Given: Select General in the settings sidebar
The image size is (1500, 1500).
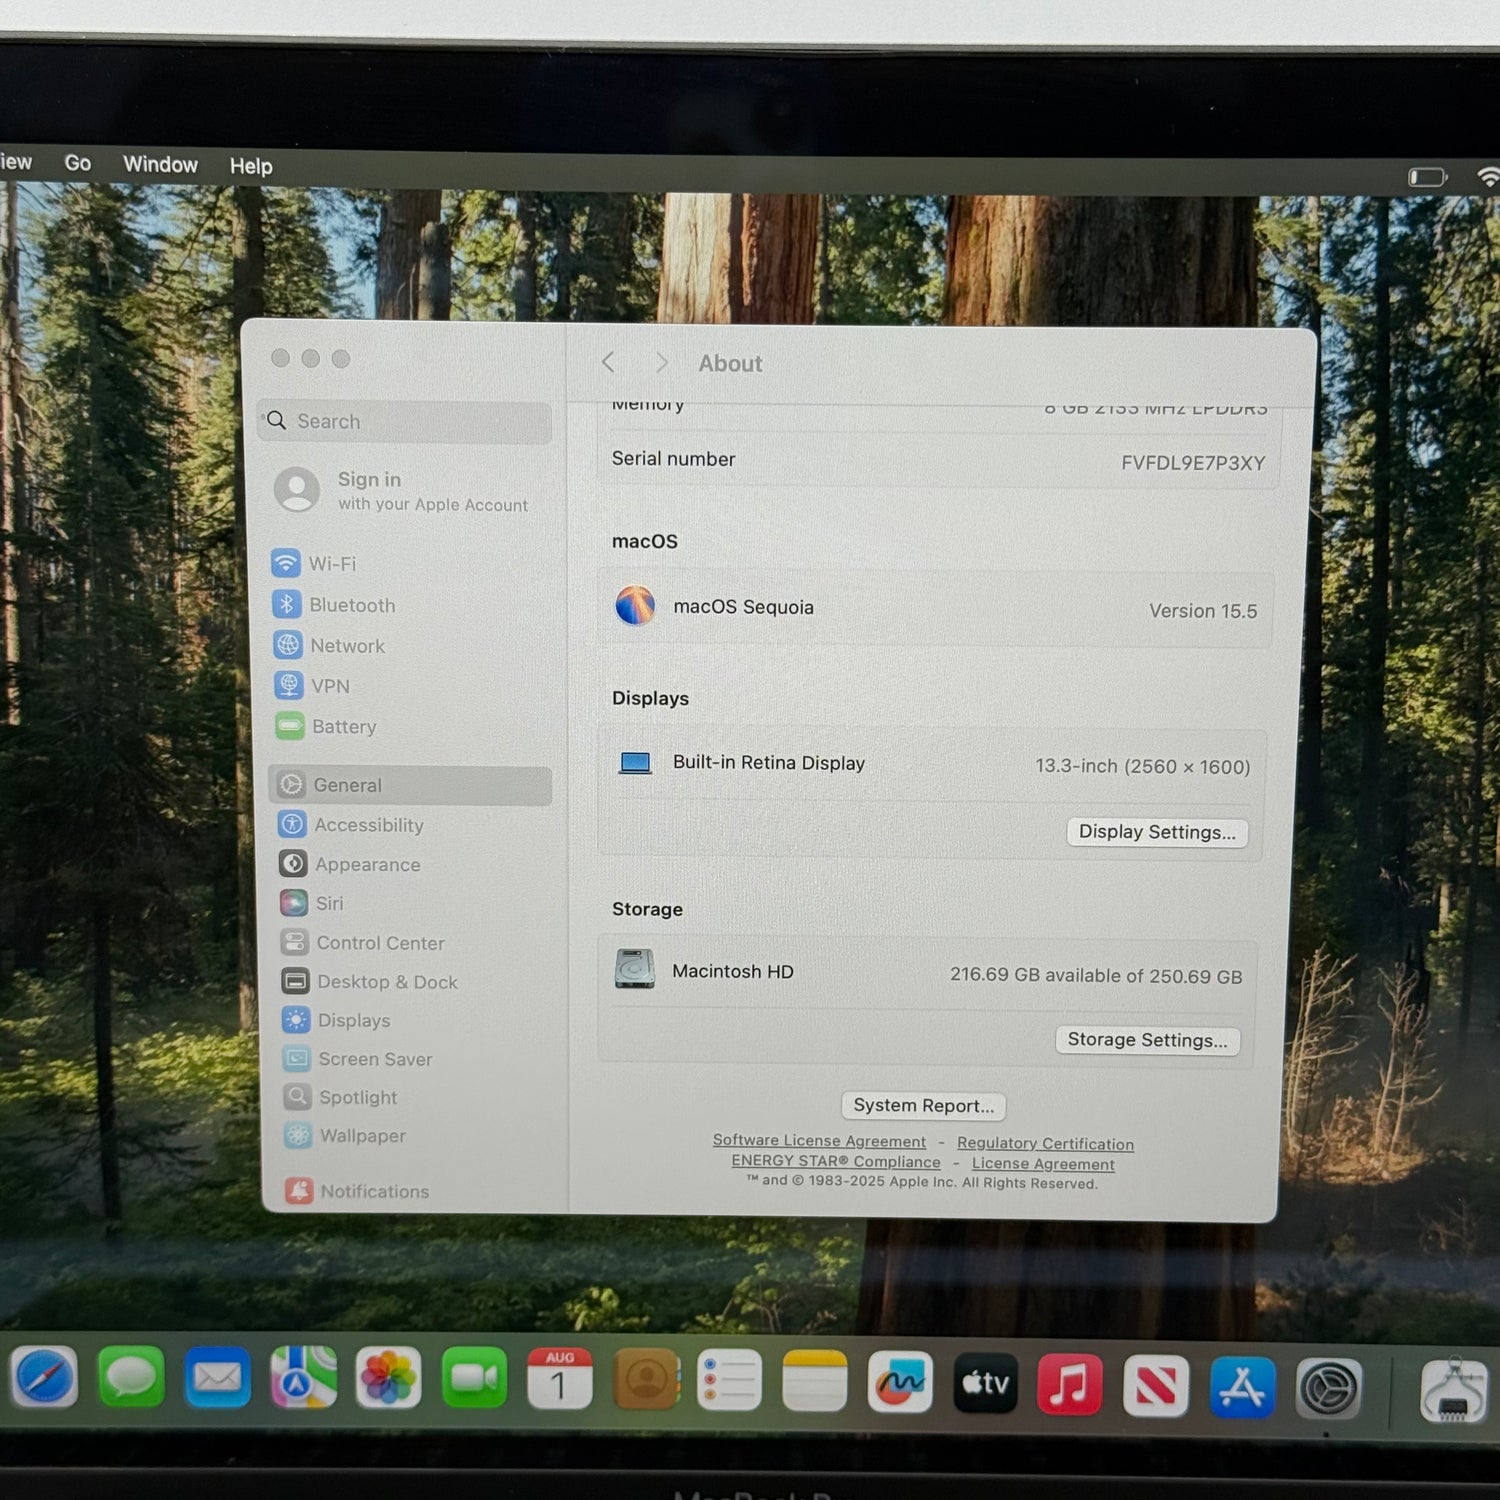Looking at the screenshot, I should point(410,785).
